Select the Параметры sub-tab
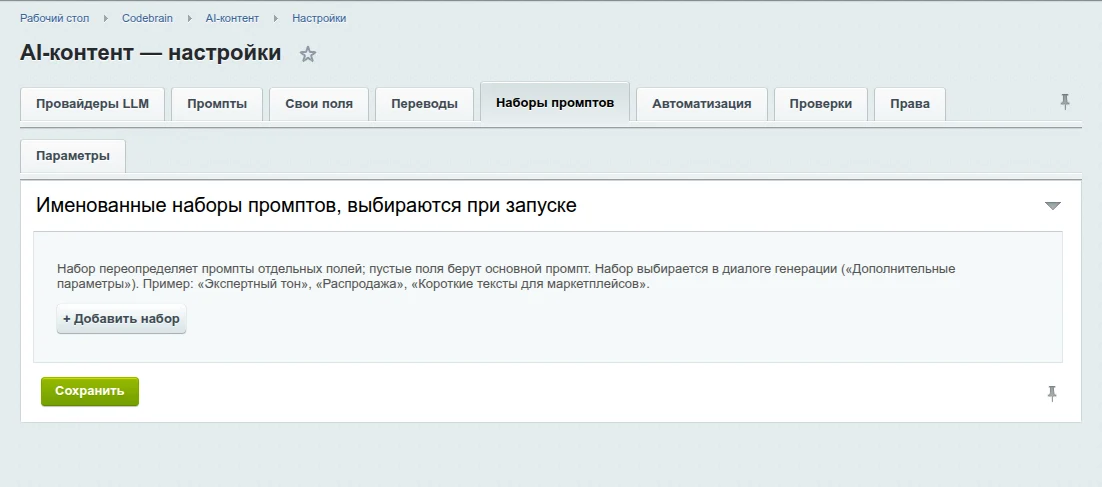Viewport: 1102px width, 487px height. point(73,156)
